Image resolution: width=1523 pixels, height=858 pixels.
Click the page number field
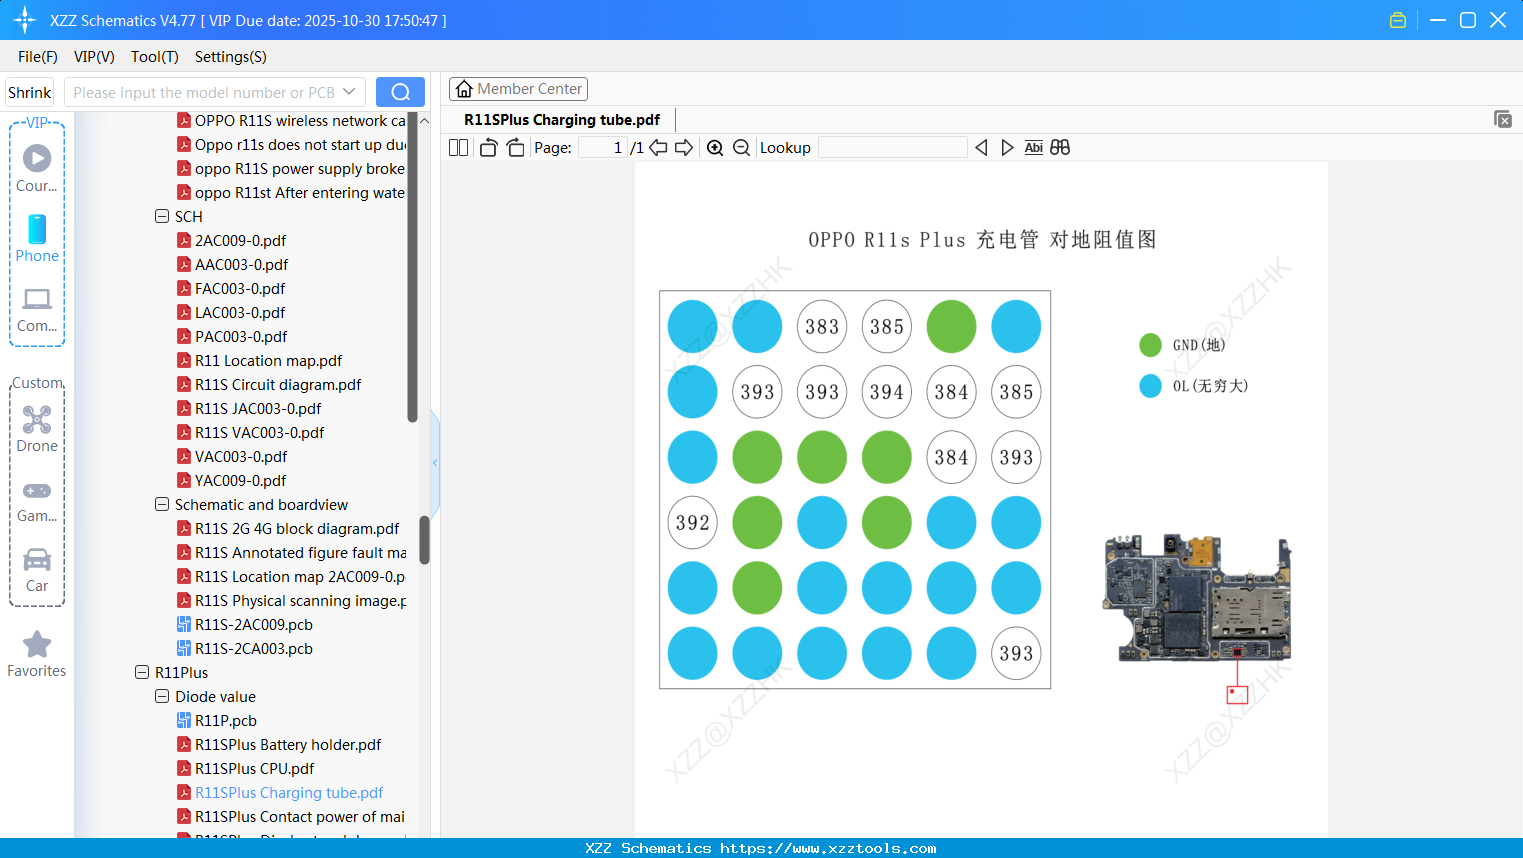coord(603,148)
